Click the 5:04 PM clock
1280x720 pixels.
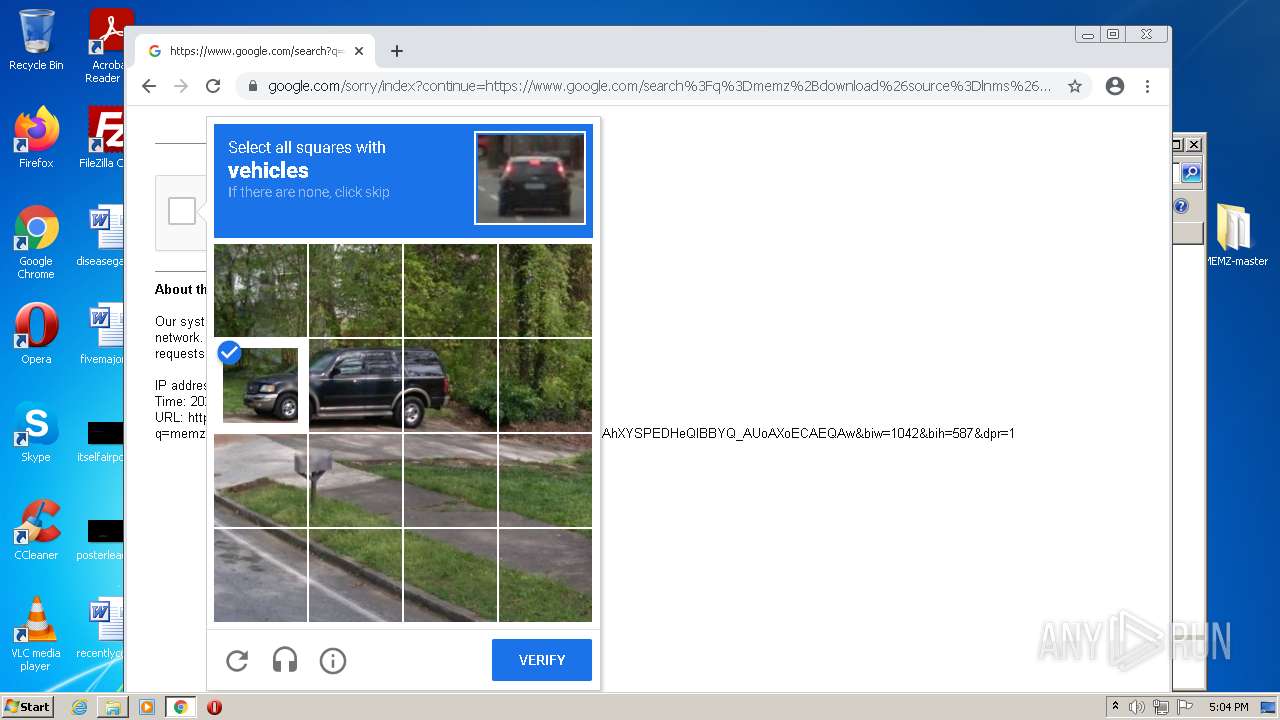pos(1228,707)
